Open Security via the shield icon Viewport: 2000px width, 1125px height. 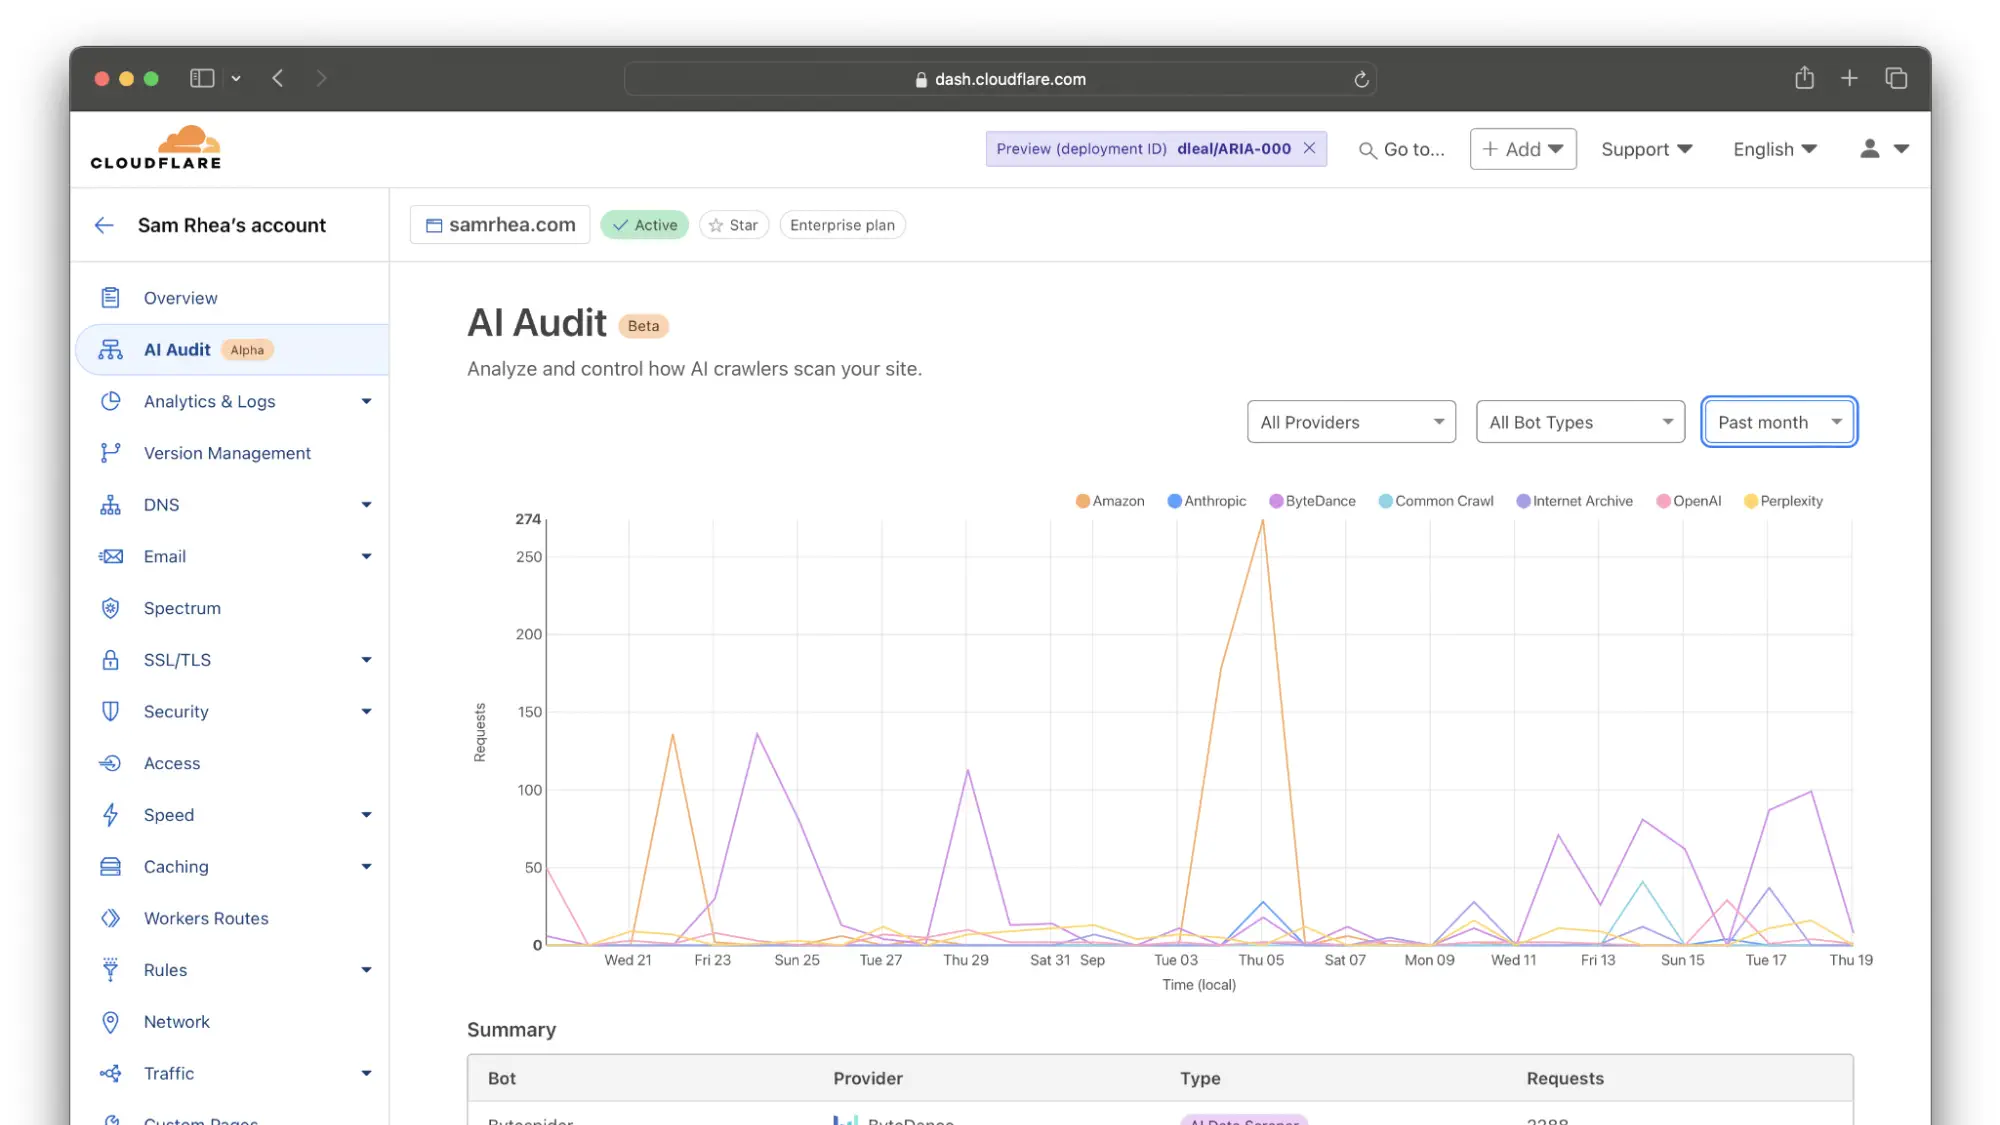(110, 711)
